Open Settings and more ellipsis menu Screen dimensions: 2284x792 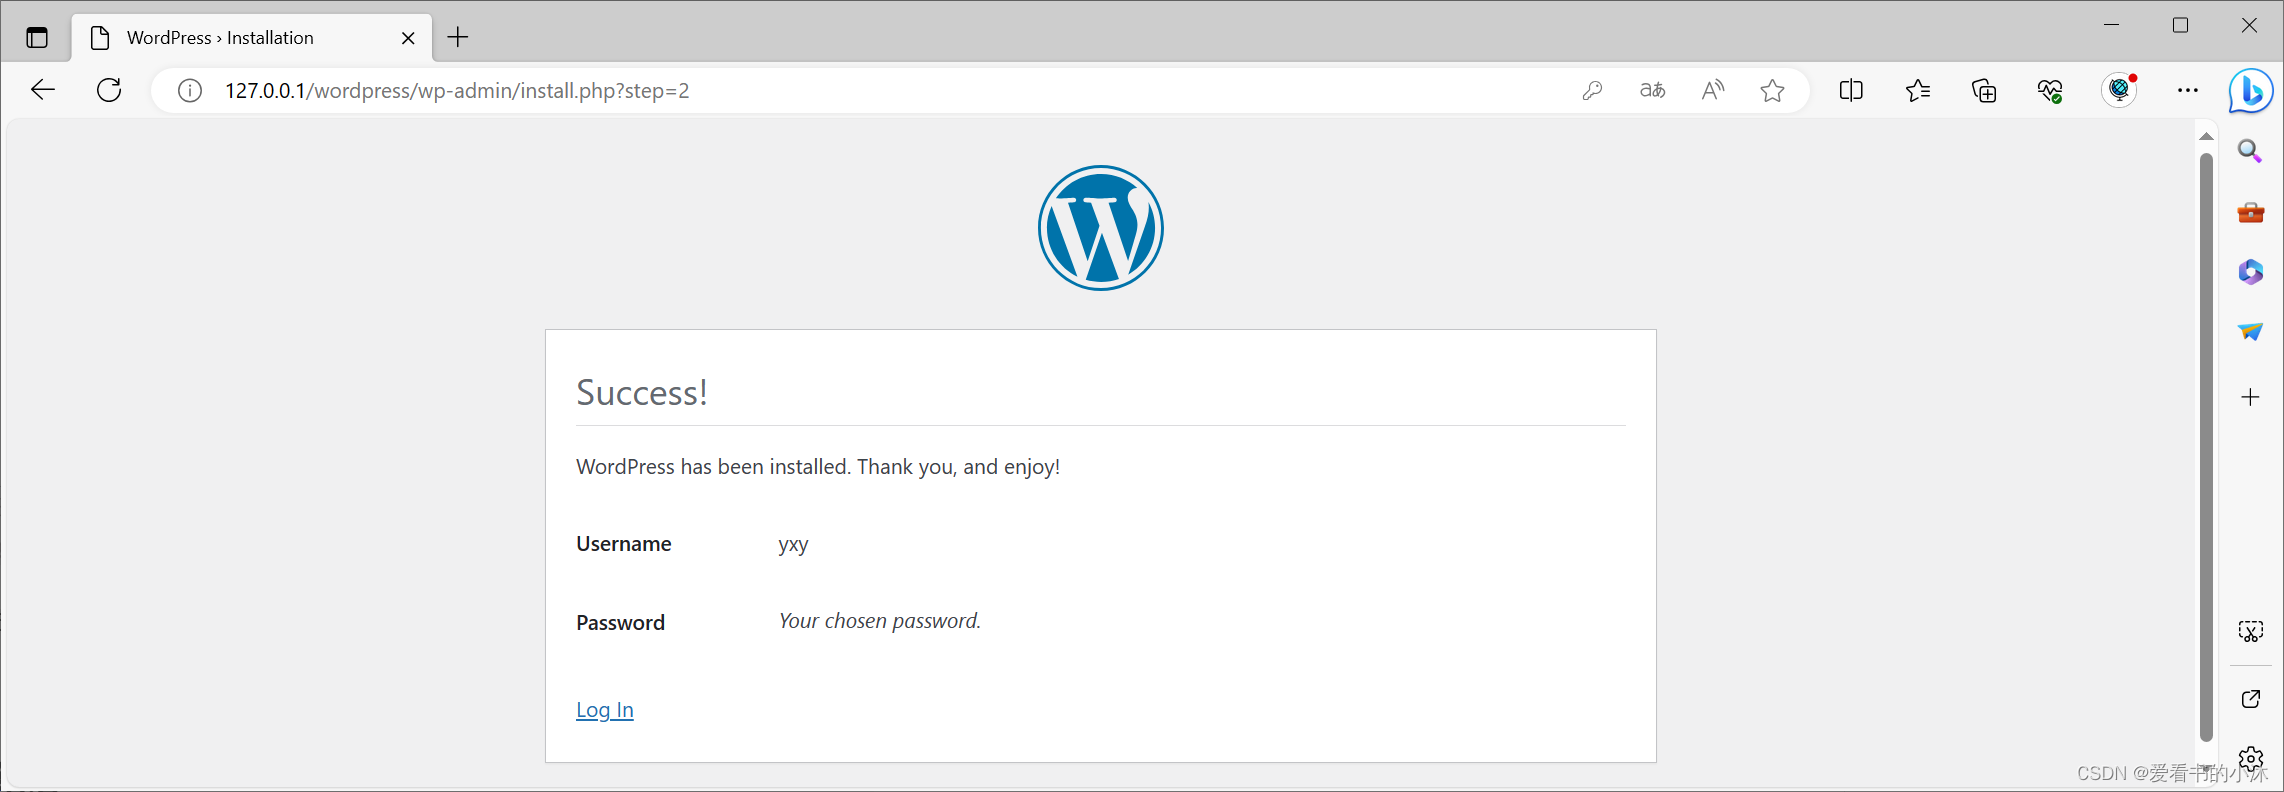2188,91
